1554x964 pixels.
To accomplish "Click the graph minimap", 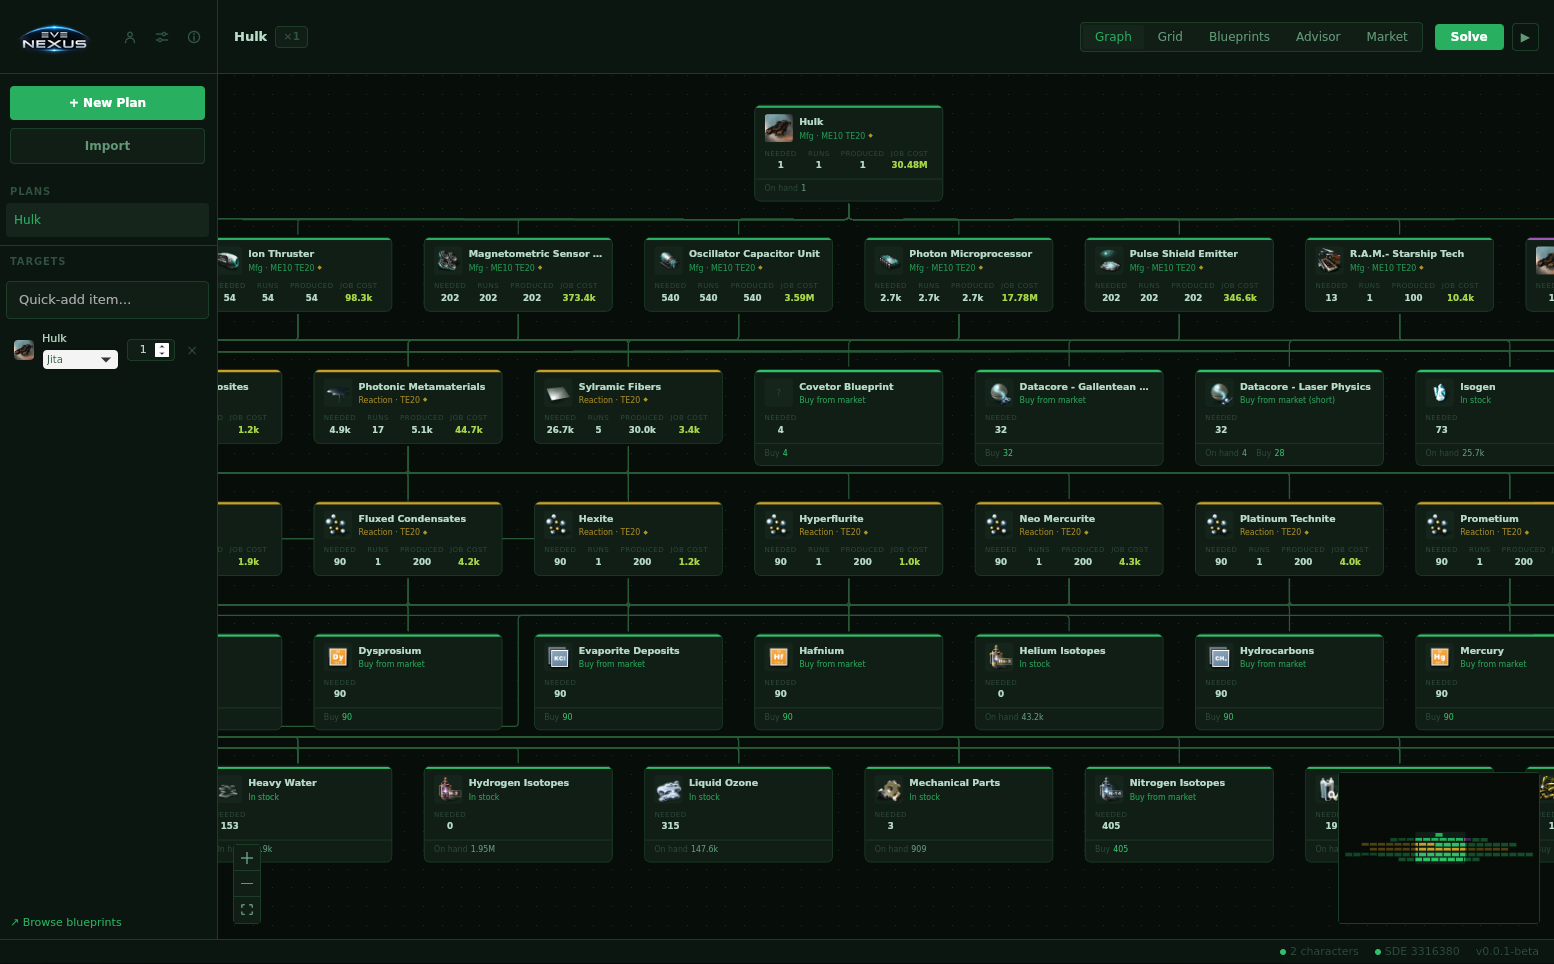I will click(1438, 848).
